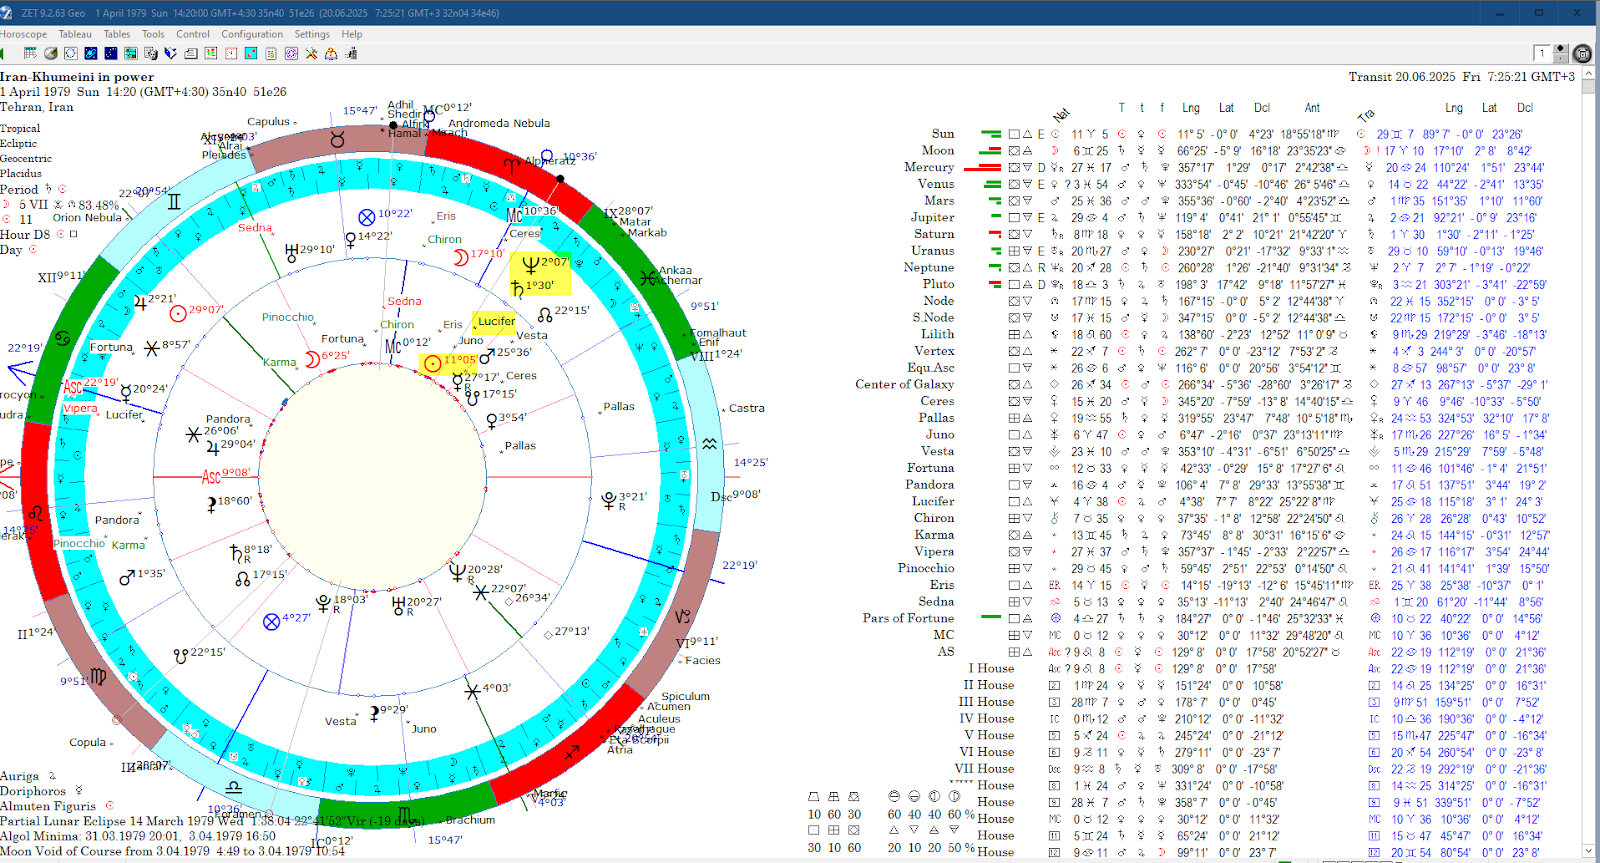Open the Settings menu
Viewport: 1600px width, 863px height.
click(x=312, y=34)
